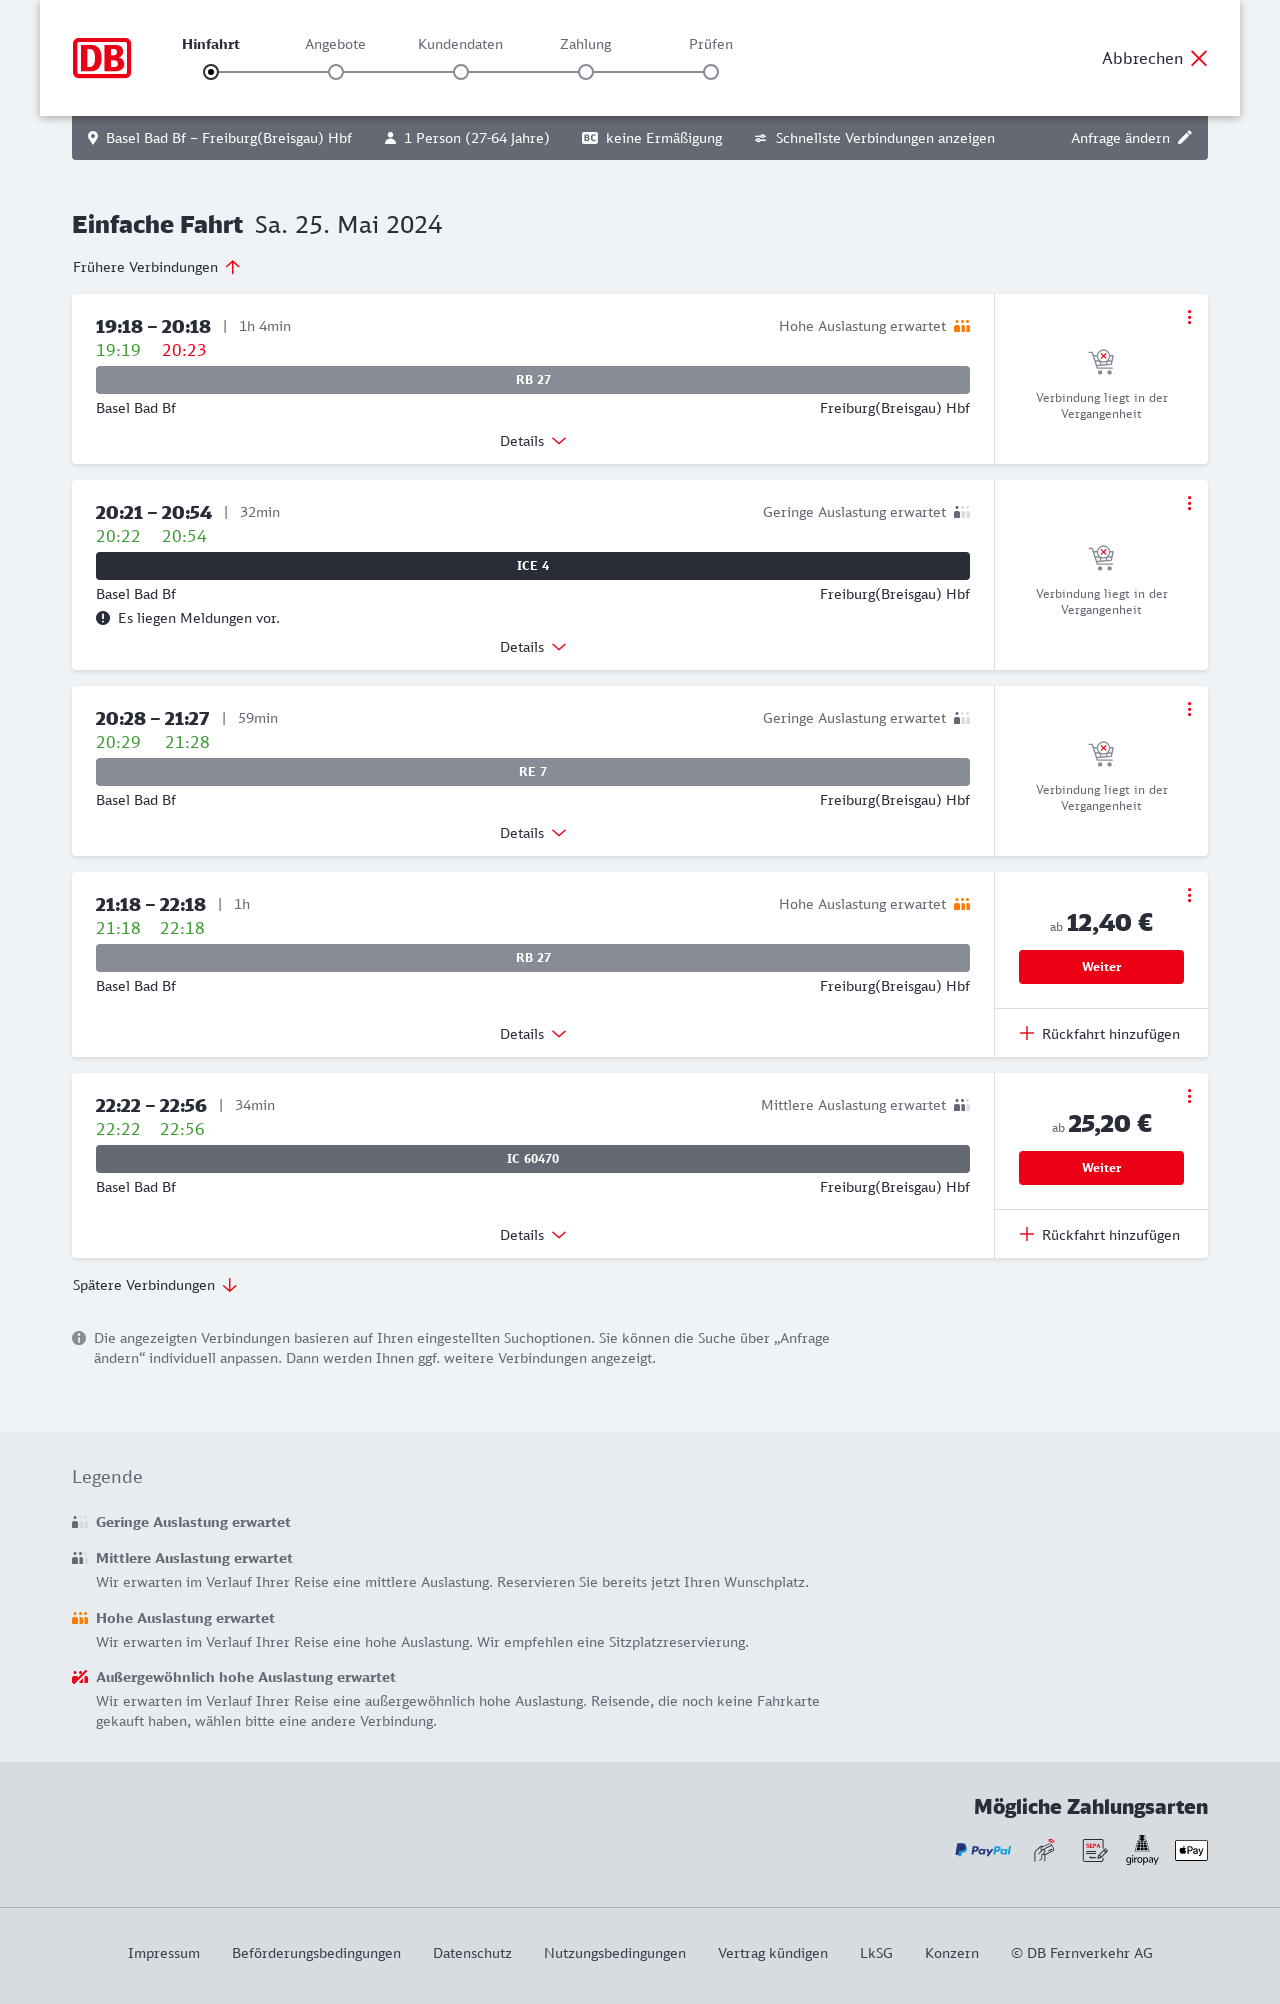Viewport: 1280px width, 2004px height.
Task: Open the Datenschutz footer link
Action: point(472,1953)
